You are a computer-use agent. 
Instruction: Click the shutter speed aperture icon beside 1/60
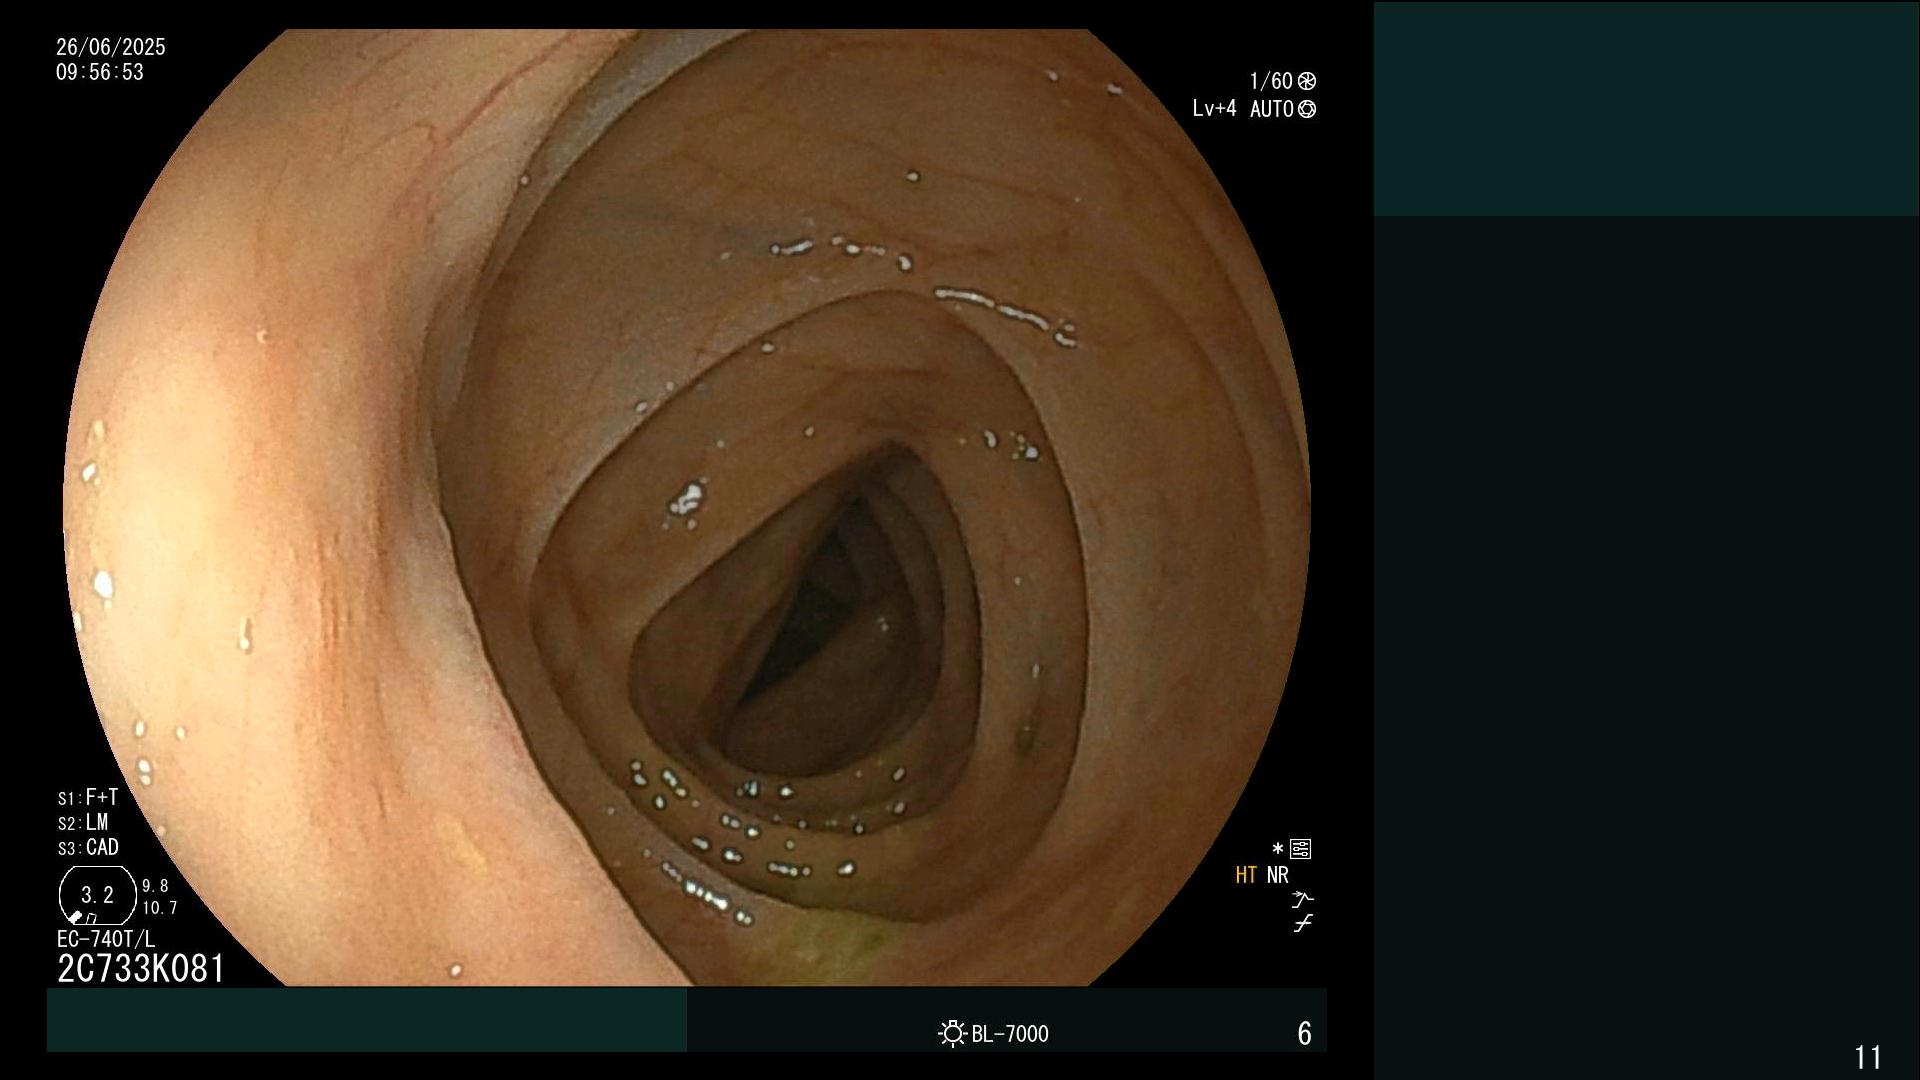click(x=1307, y=81)
